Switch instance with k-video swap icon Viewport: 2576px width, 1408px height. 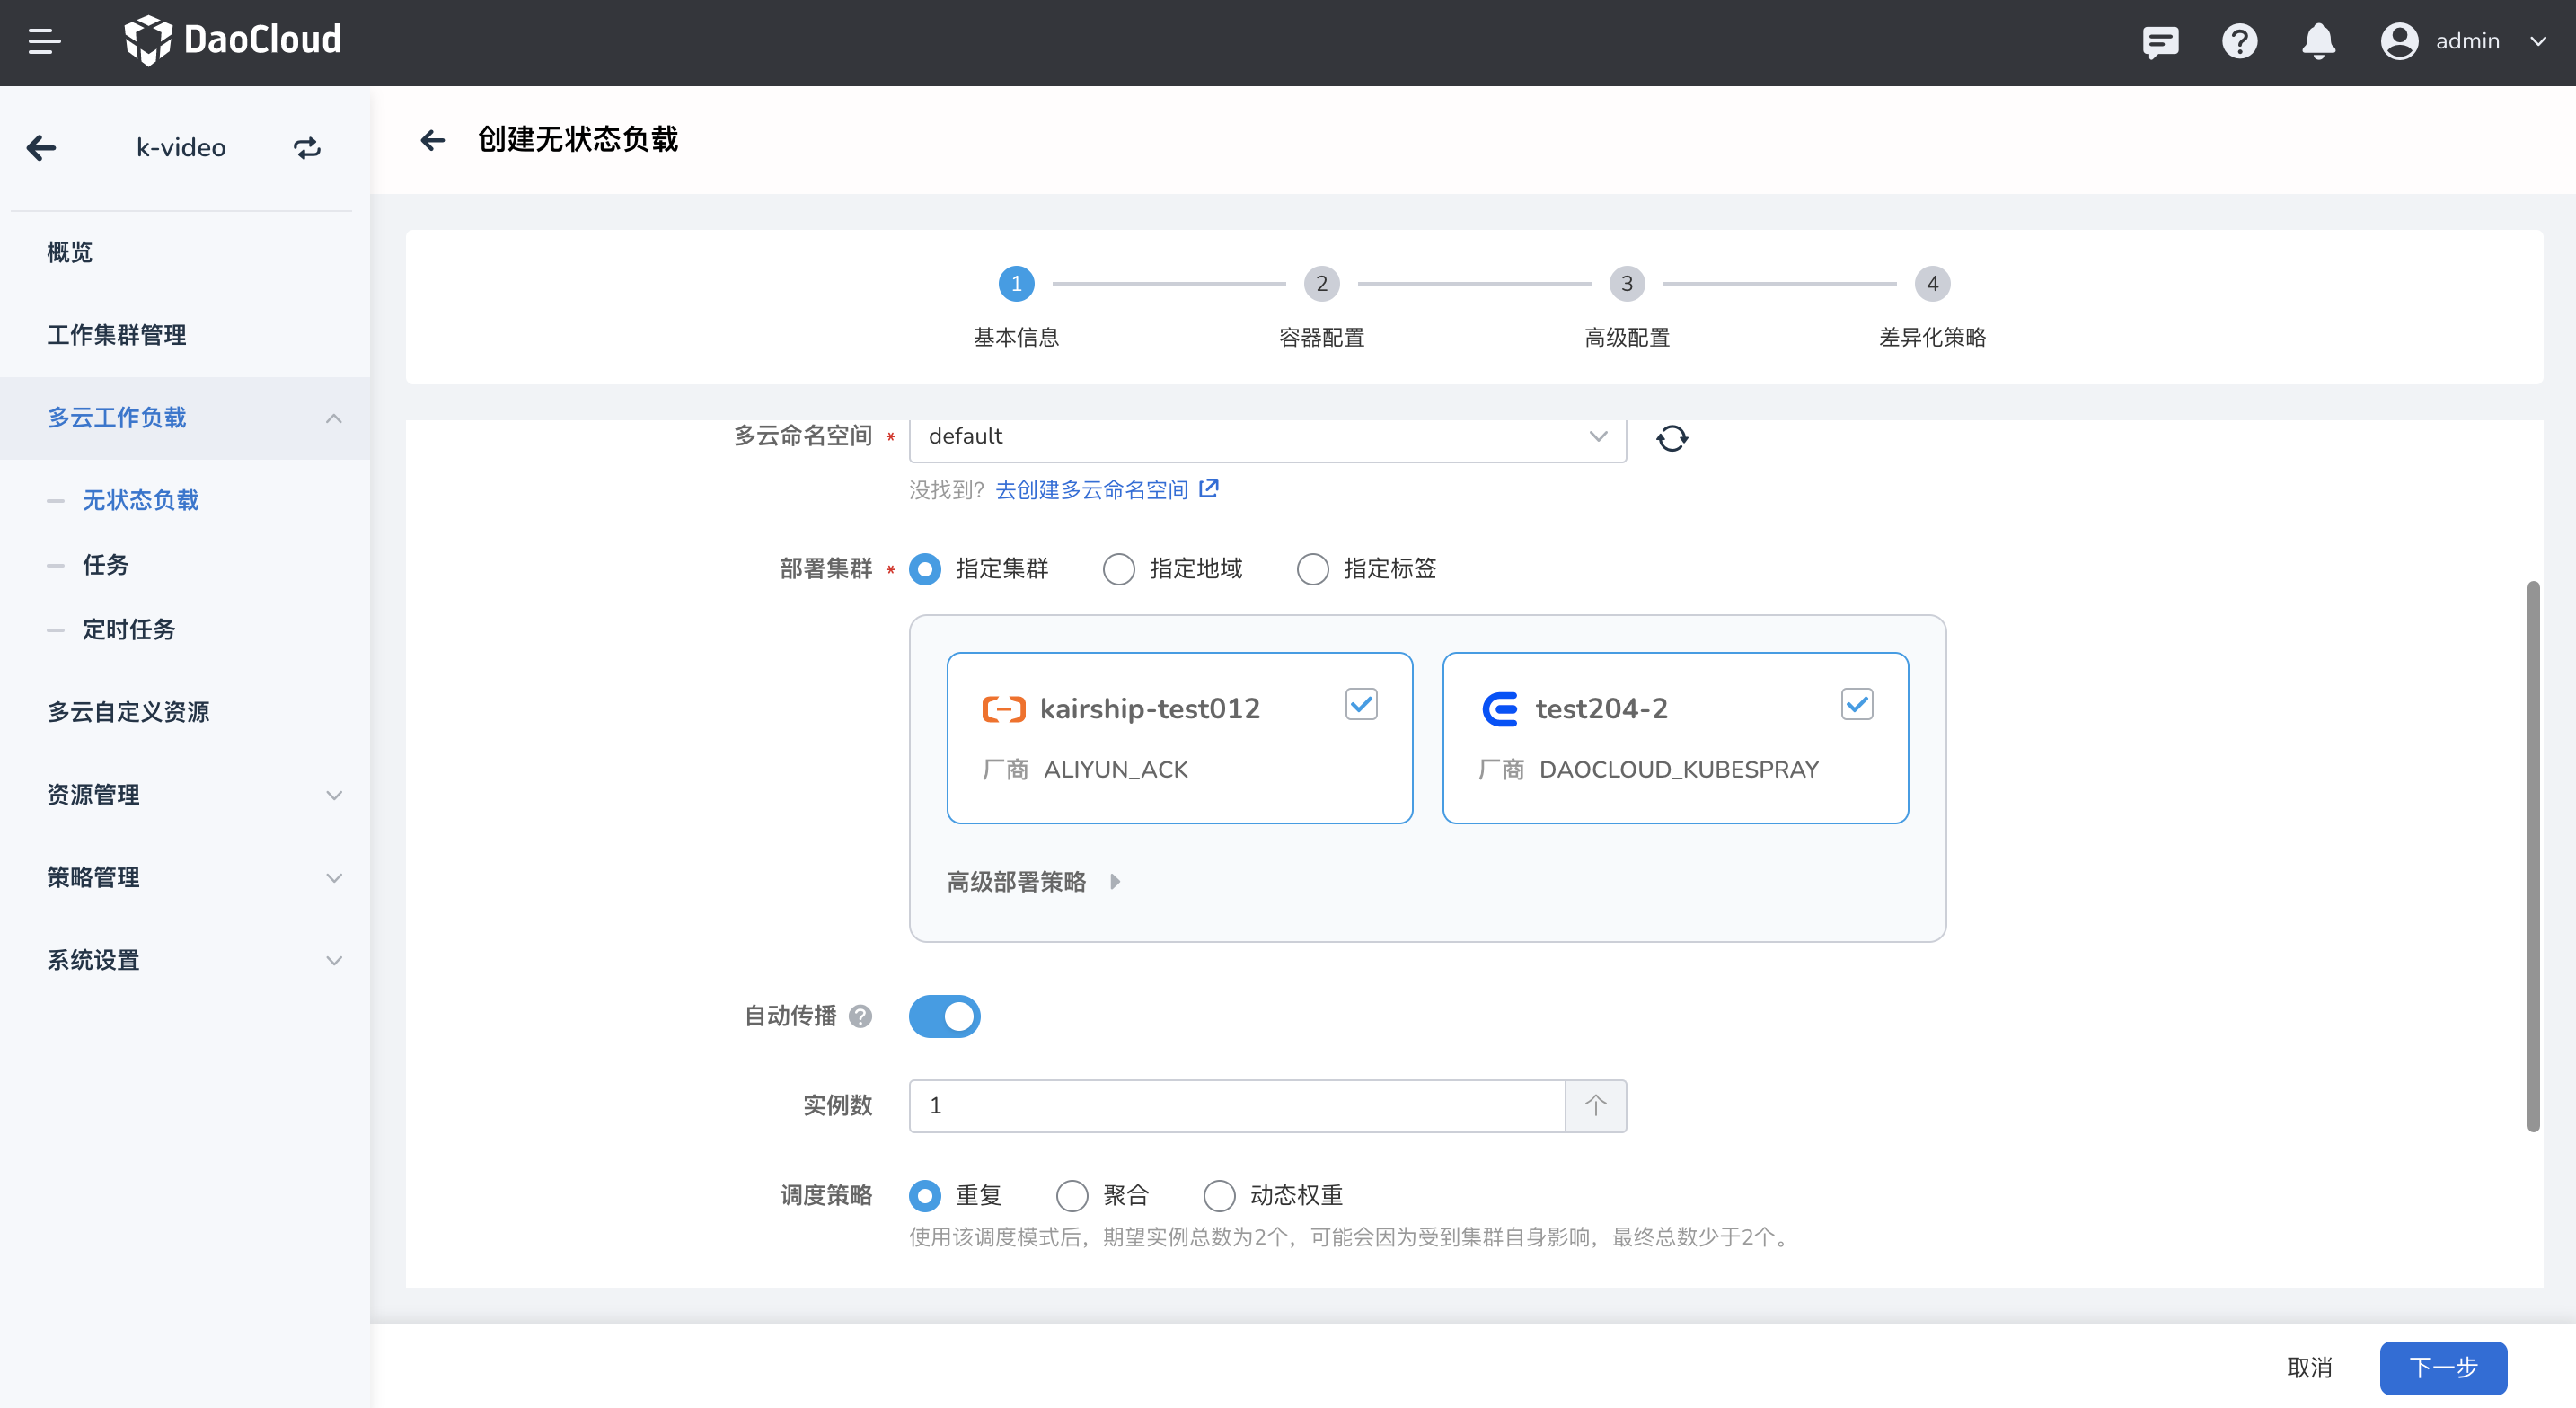click(x=307, y=148)
